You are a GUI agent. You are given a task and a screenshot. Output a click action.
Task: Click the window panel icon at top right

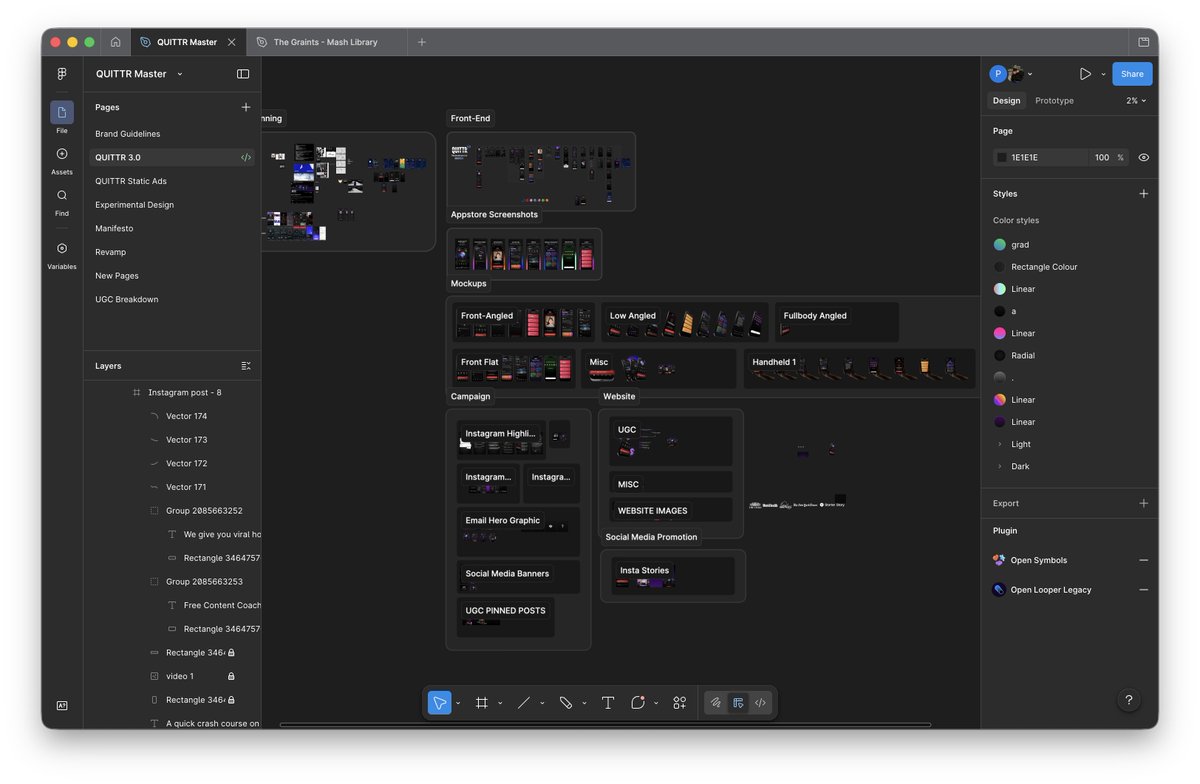tap(1144, 42)
